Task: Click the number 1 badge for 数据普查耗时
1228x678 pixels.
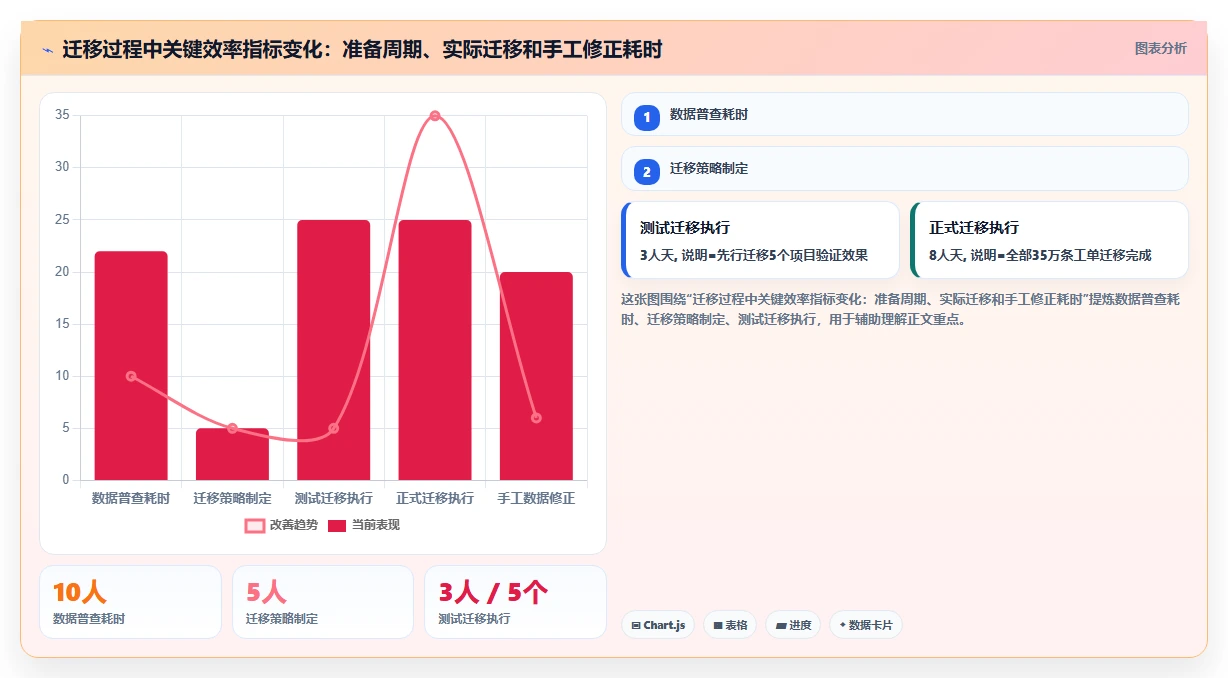Action: pos(646,117)
